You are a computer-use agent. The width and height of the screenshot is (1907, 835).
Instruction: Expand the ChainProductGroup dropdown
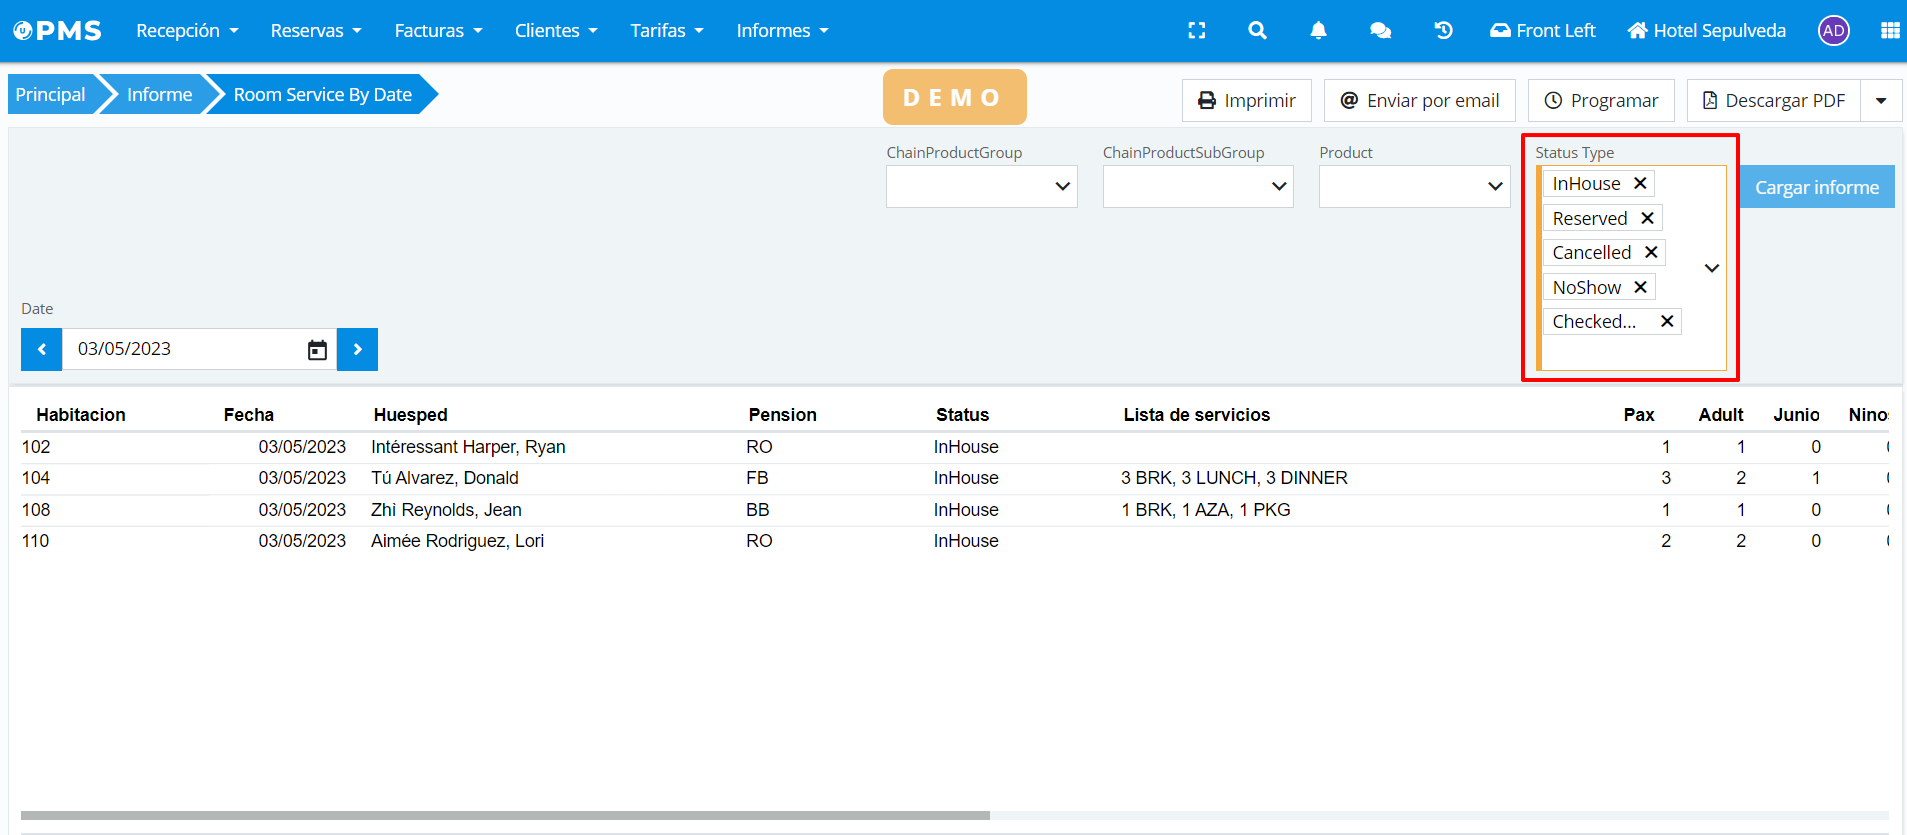[981, 187]
